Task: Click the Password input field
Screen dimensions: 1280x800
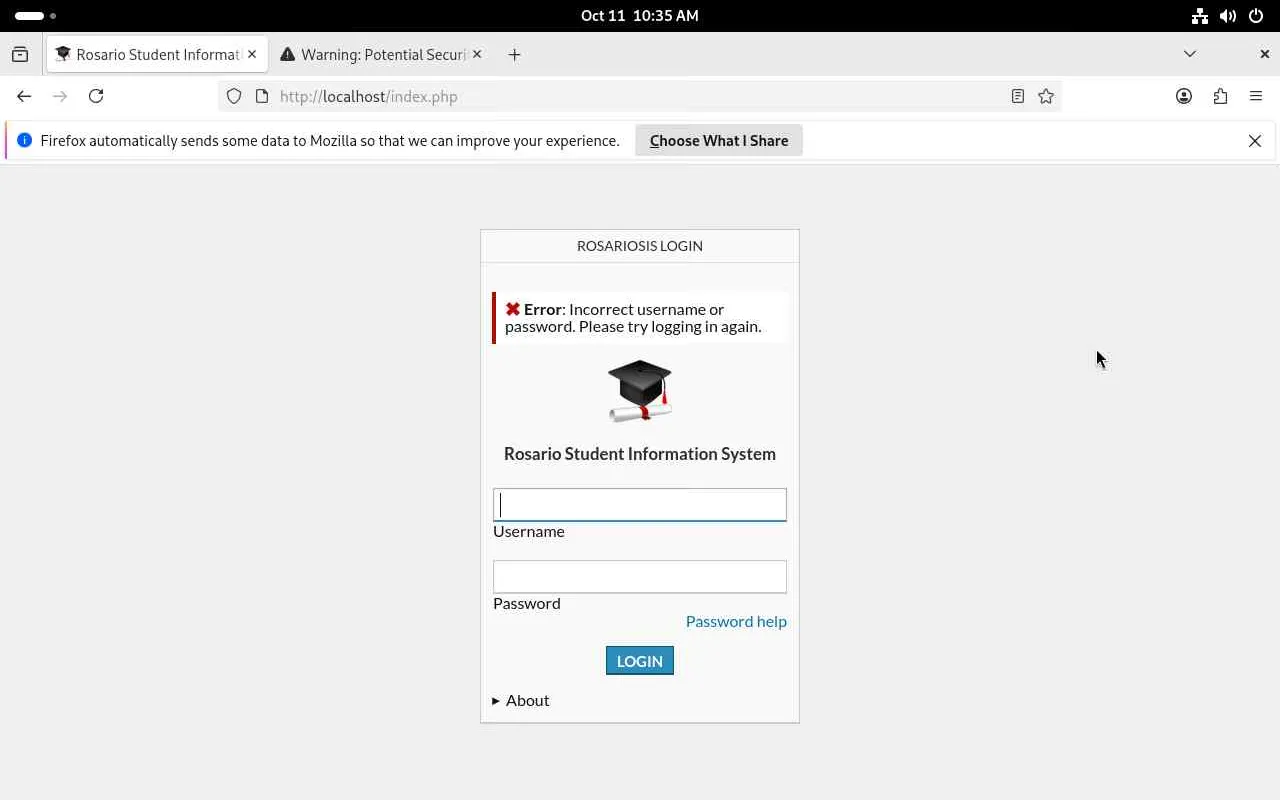Action: coord(640,577)
